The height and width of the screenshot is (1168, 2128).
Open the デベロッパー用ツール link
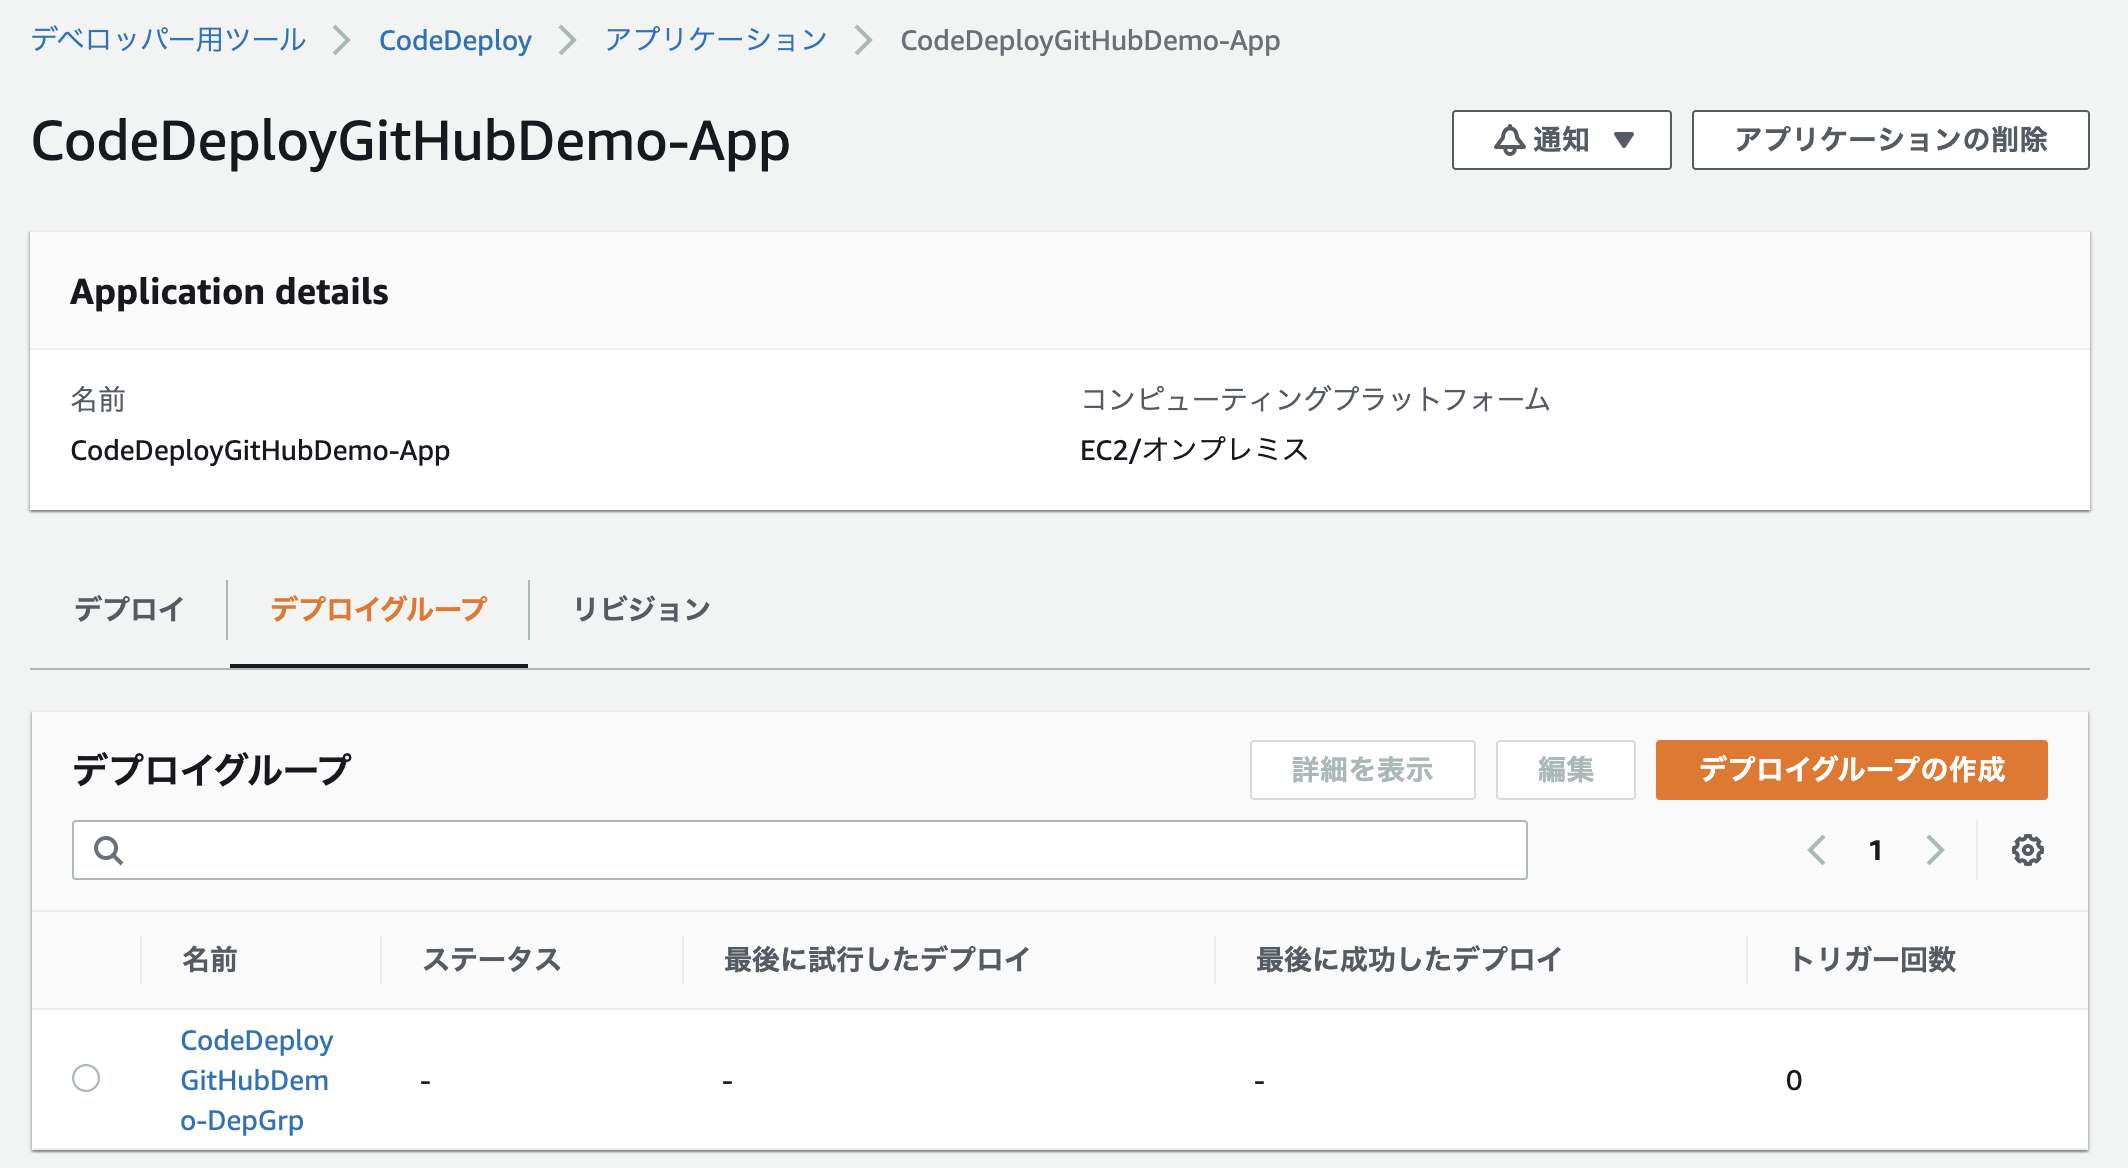click(167, 40)
